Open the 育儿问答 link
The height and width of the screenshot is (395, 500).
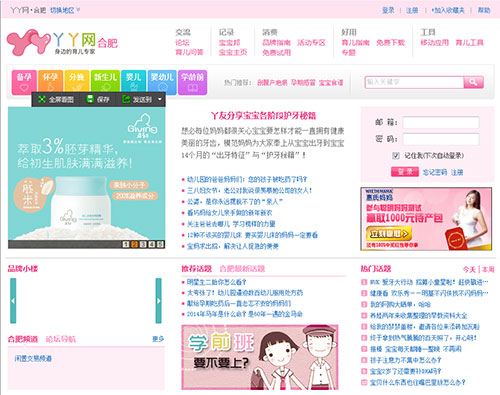click(x=189, y=52)
